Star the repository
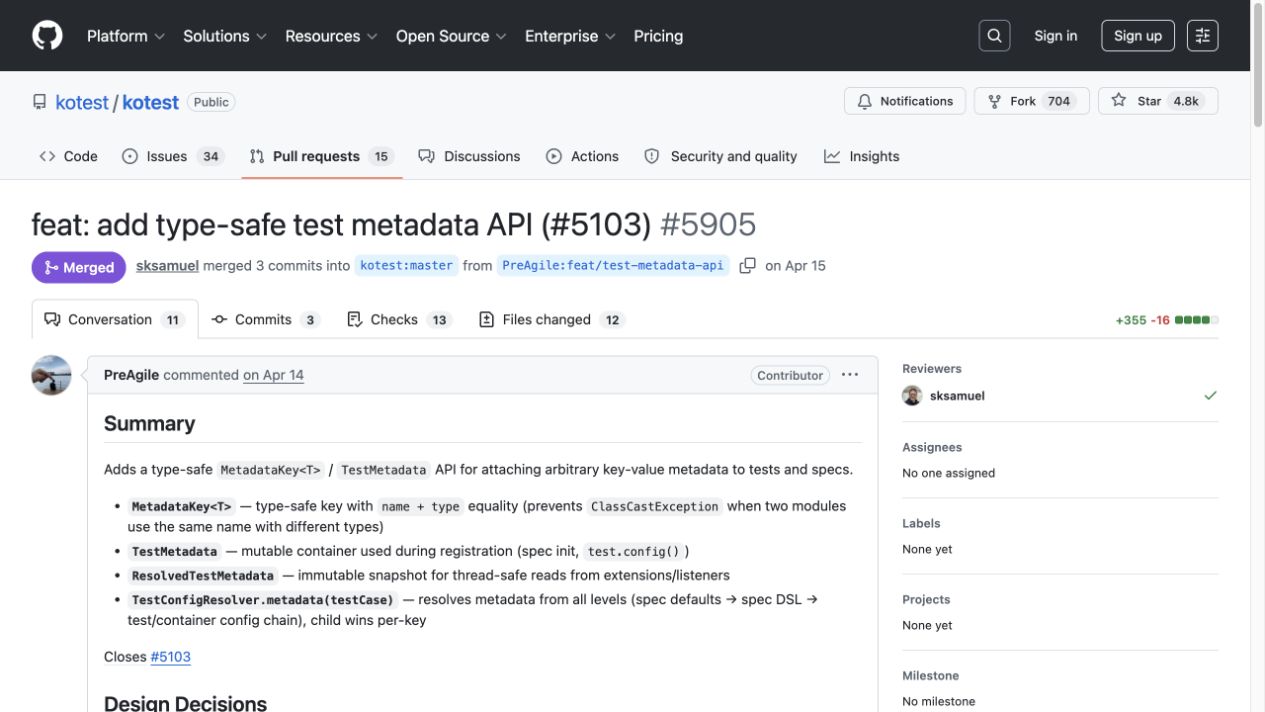Image resolution: width=1265 pixels, height=712 pixels. (x=1158, y=101)
